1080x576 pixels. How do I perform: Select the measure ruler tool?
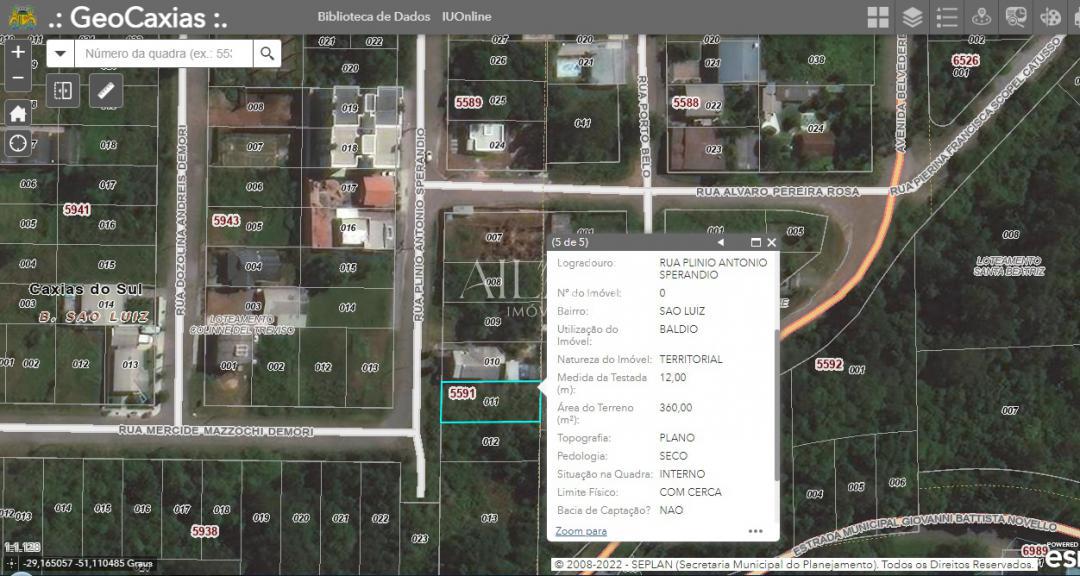point(105,90)
